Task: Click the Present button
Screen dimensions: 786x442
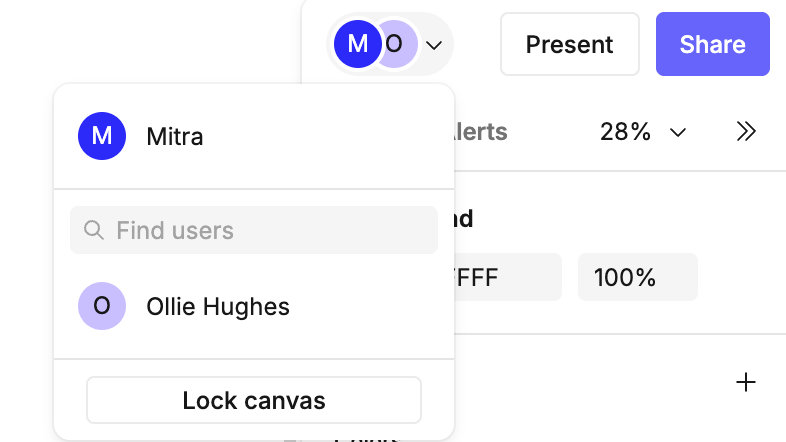Action: tap(569, 44)
